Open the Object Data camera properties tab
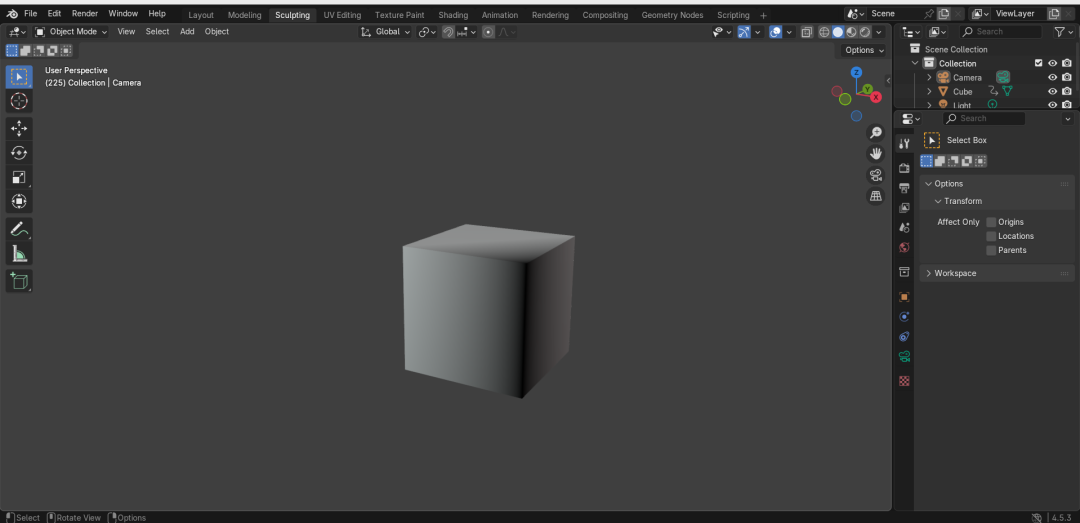Viewport: 1080px width, 523px height. (x=904, y=356)
